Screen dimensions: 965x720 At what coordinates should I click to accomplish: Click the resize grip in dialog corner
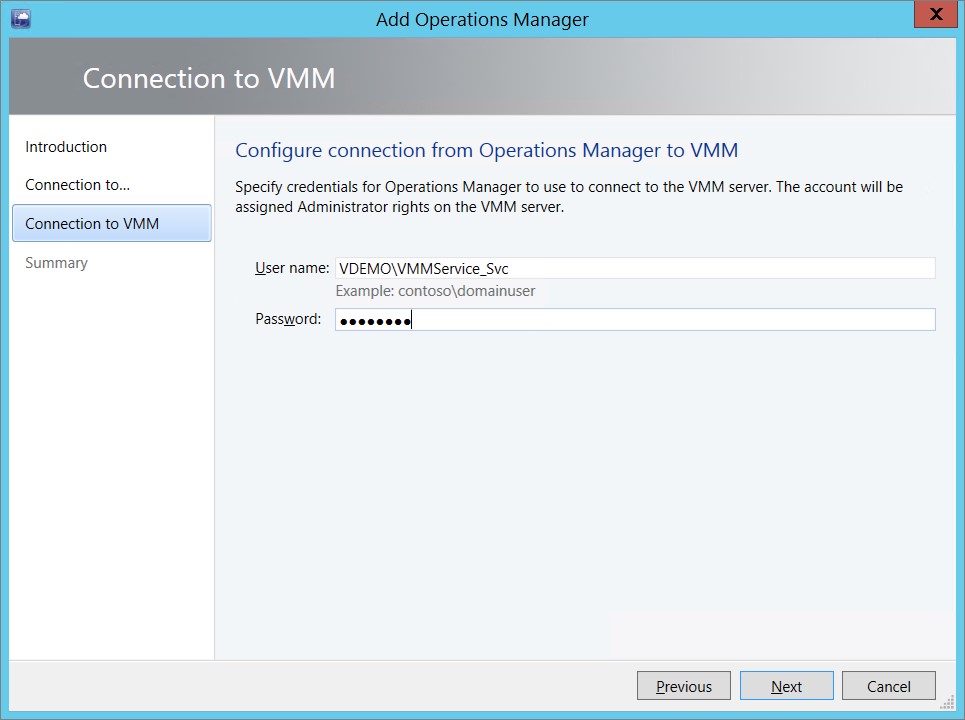[947, 702]
